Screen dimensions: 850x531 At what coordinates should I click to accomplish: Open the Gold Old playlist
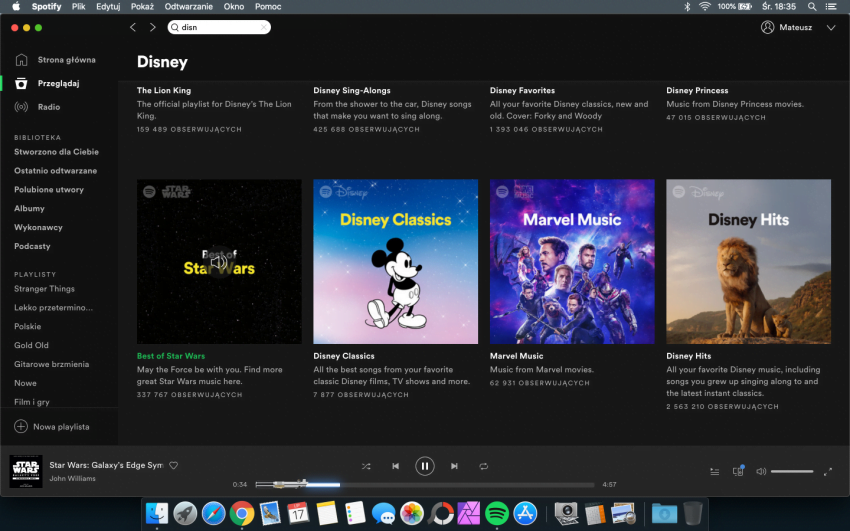31,345
